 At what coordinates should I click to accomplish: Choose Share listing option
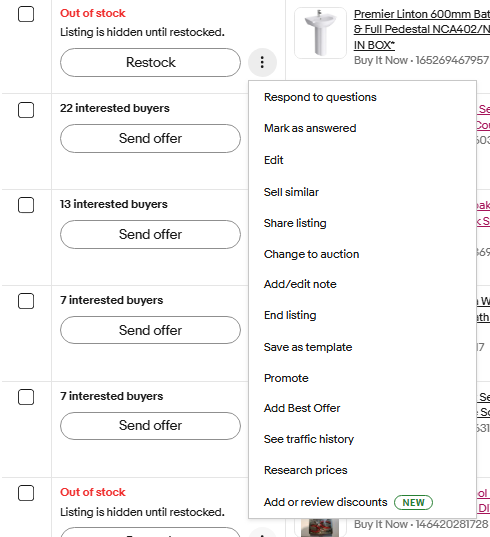[x=295, y=223]
